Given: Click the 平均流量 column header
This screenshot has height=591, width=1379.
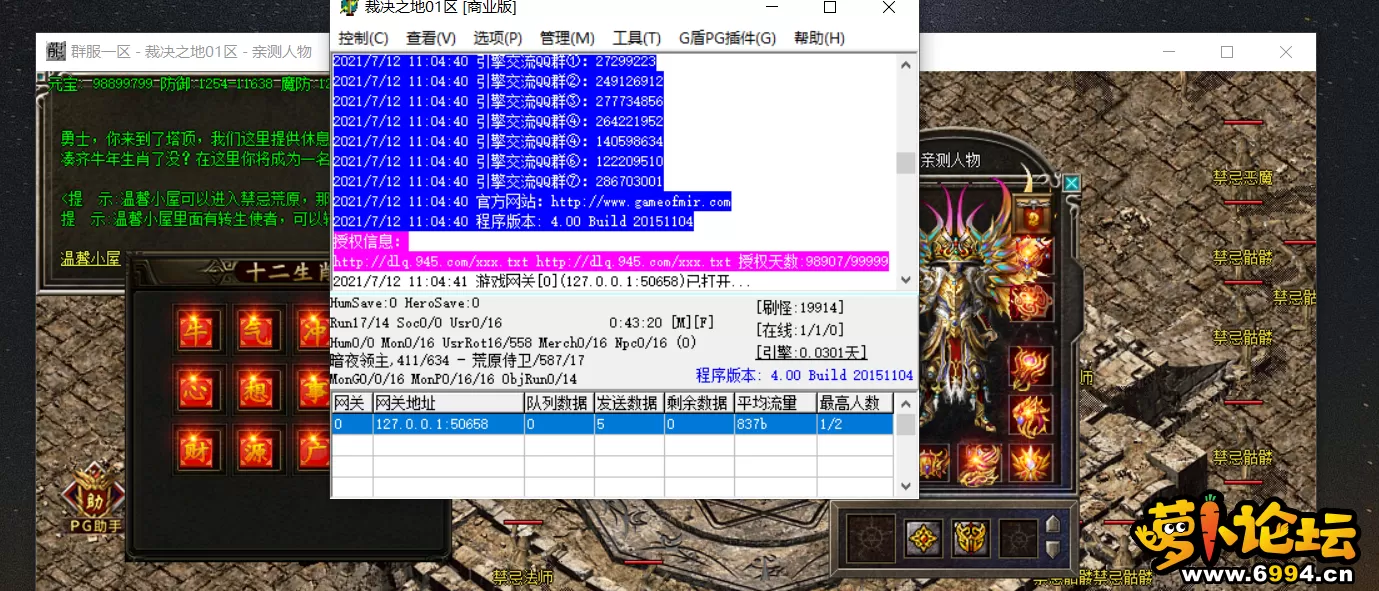Looking at the screenshot, I should [x=774, y=403].
